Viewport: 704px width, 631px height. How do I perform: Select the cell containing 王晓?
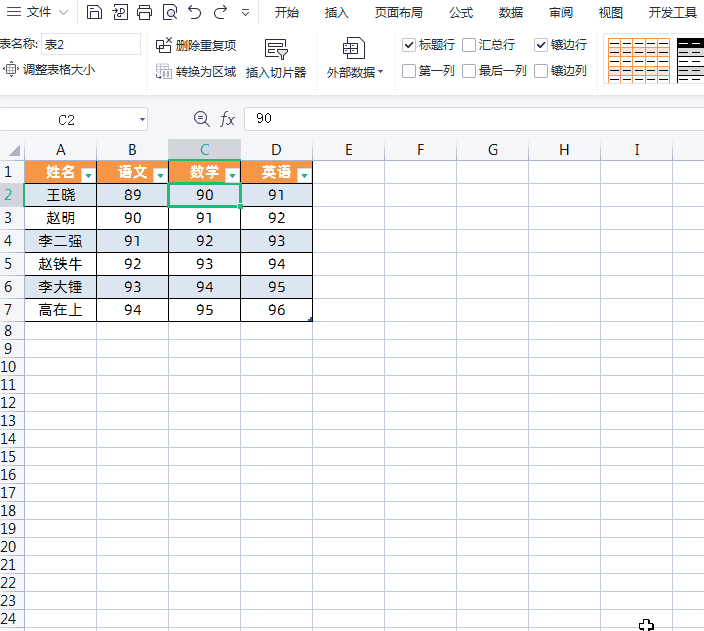click(61, 195)
